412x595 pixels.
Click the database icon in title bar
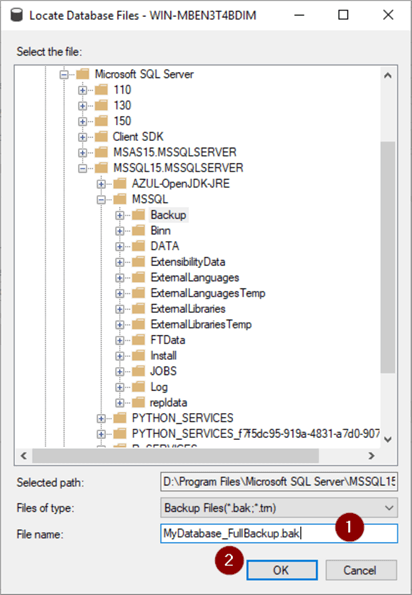coord(16,16)
